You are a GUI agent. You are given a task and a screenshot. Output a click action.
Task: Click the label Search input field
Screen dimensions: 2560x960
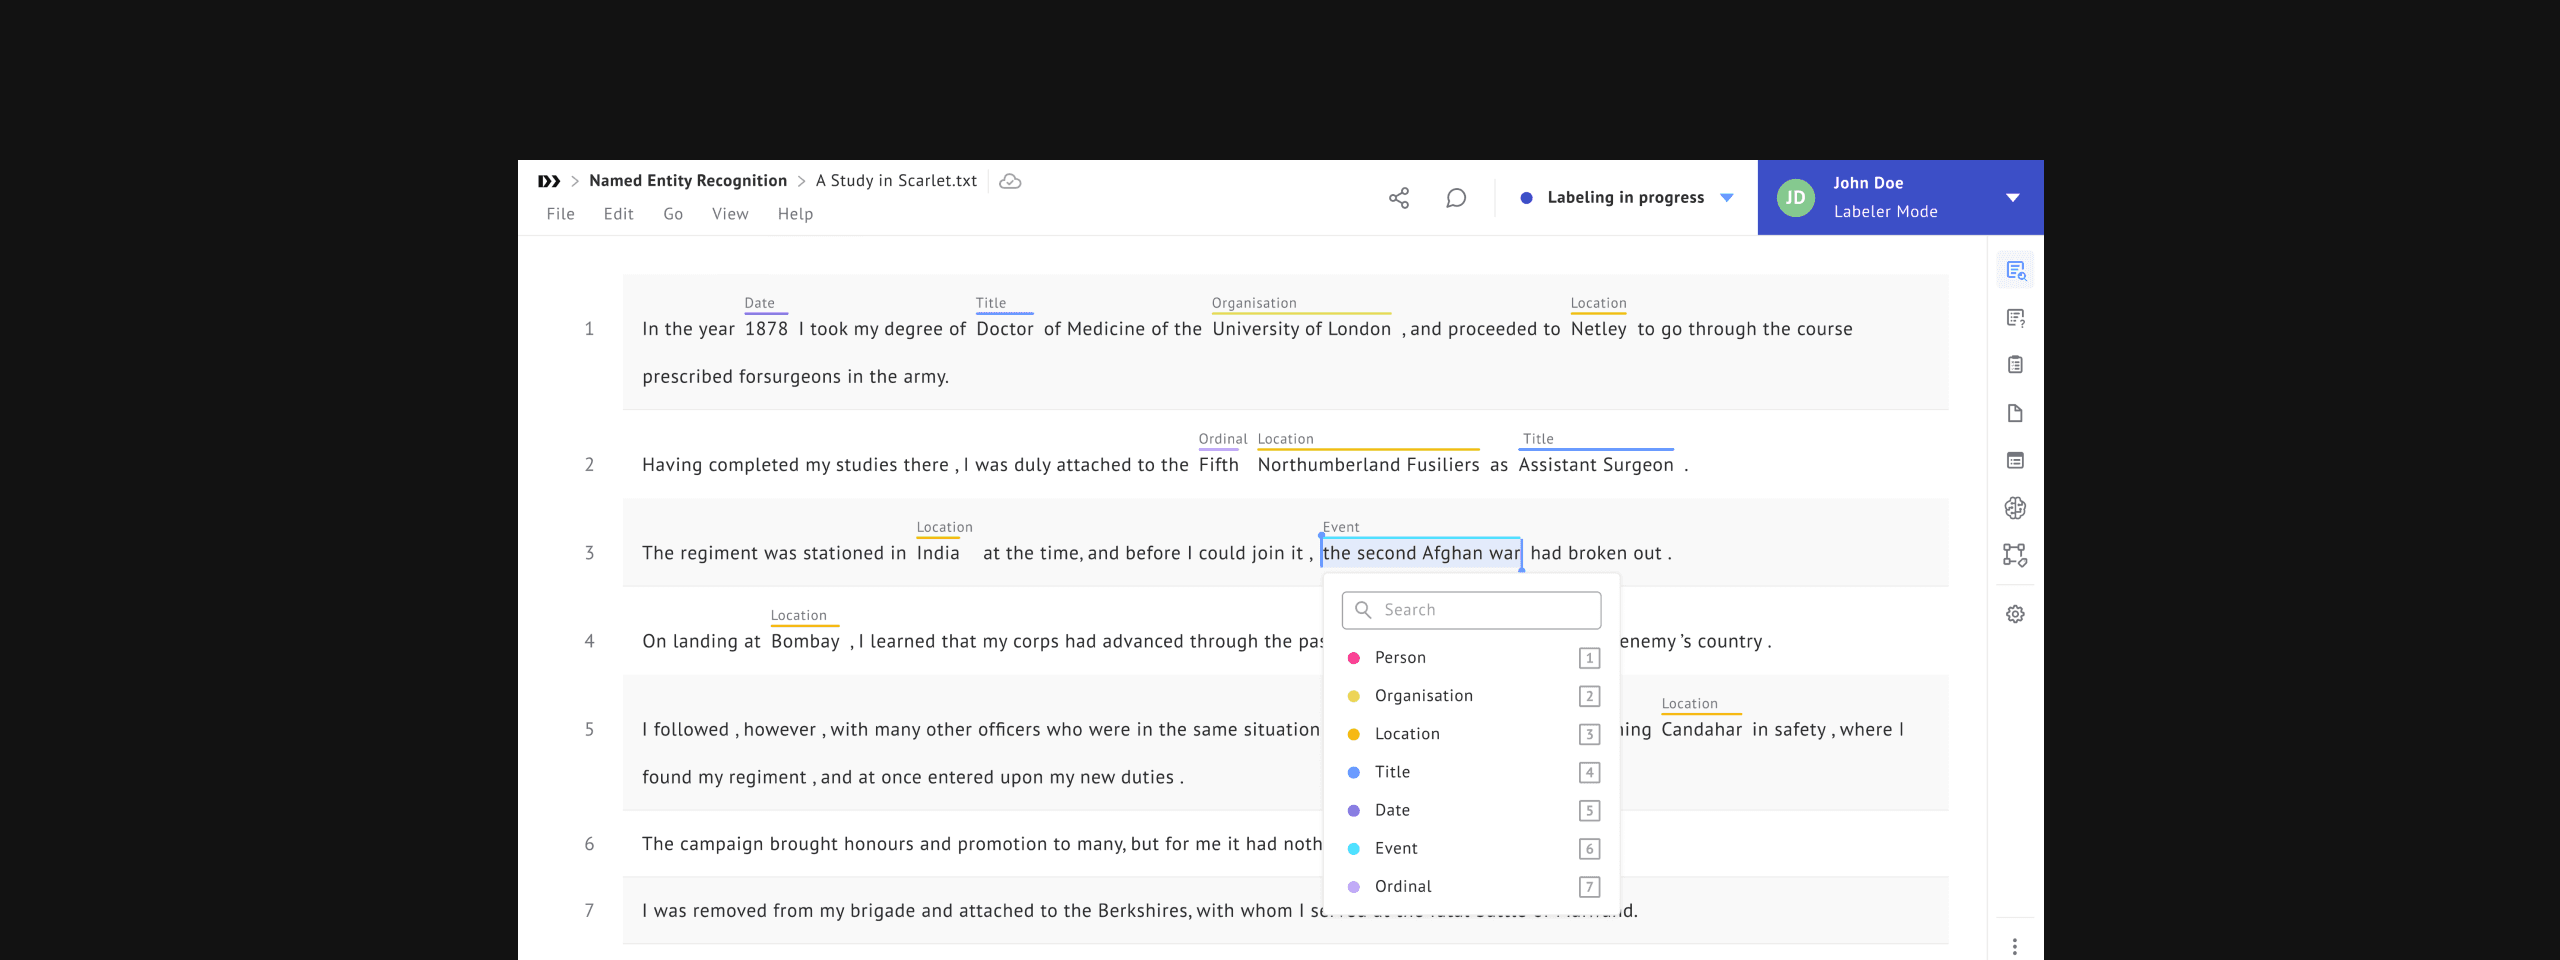[1471, 610]
